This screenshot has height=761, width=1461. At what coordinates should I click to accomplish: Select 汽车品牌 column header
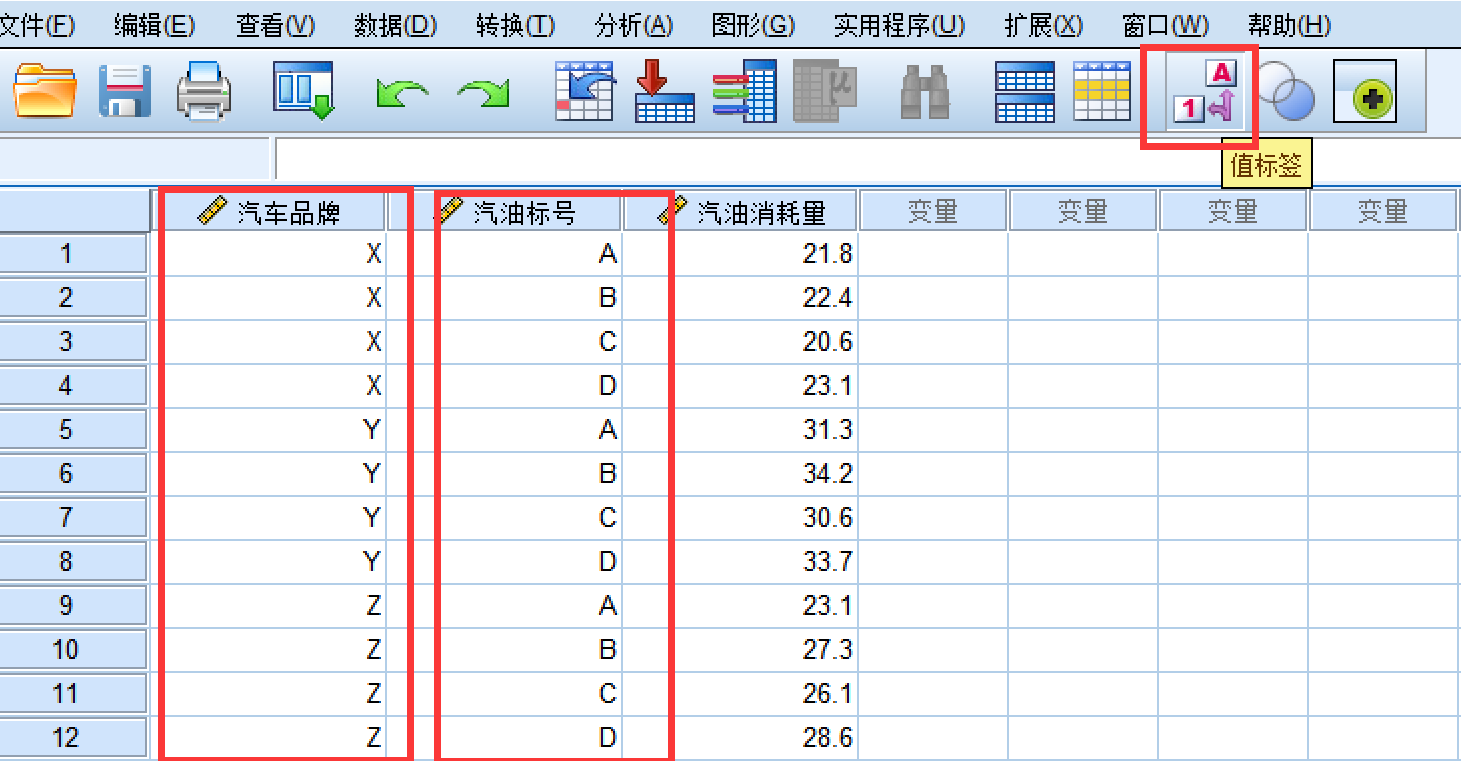click(270, 211)
